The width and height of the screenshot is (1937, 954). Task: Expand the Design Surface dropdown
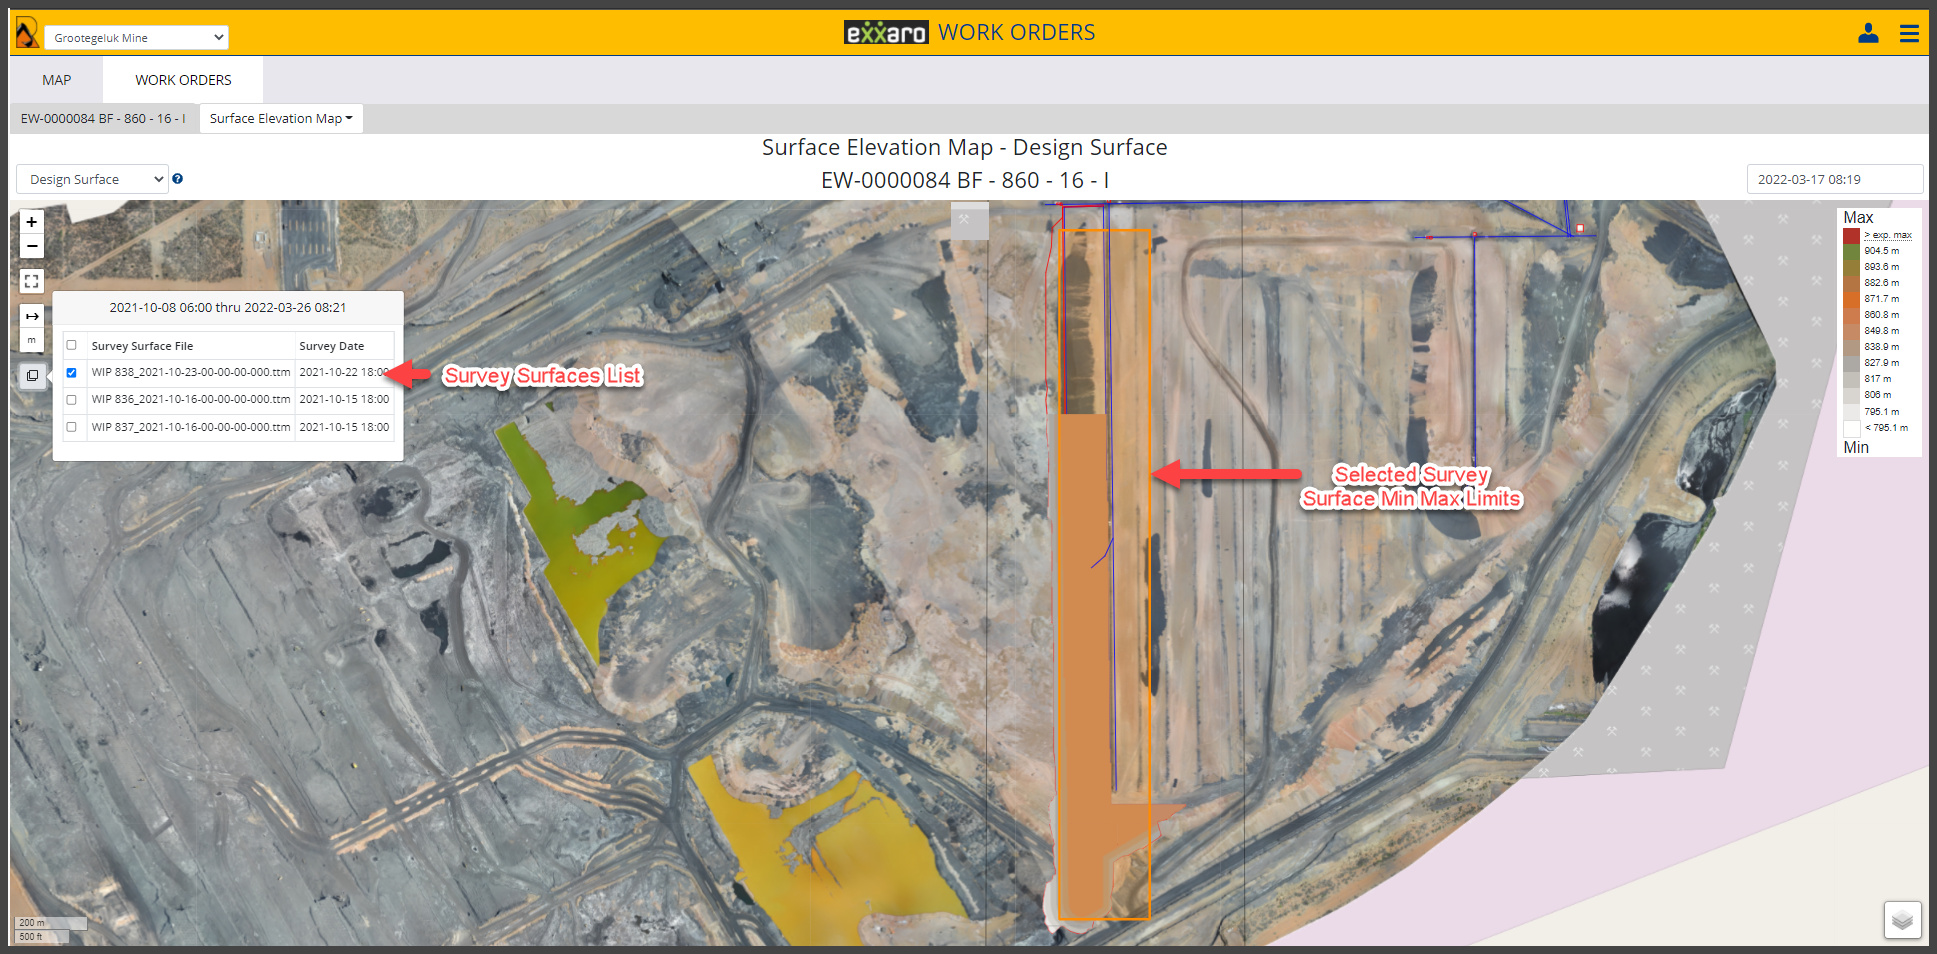coord(93,180)
